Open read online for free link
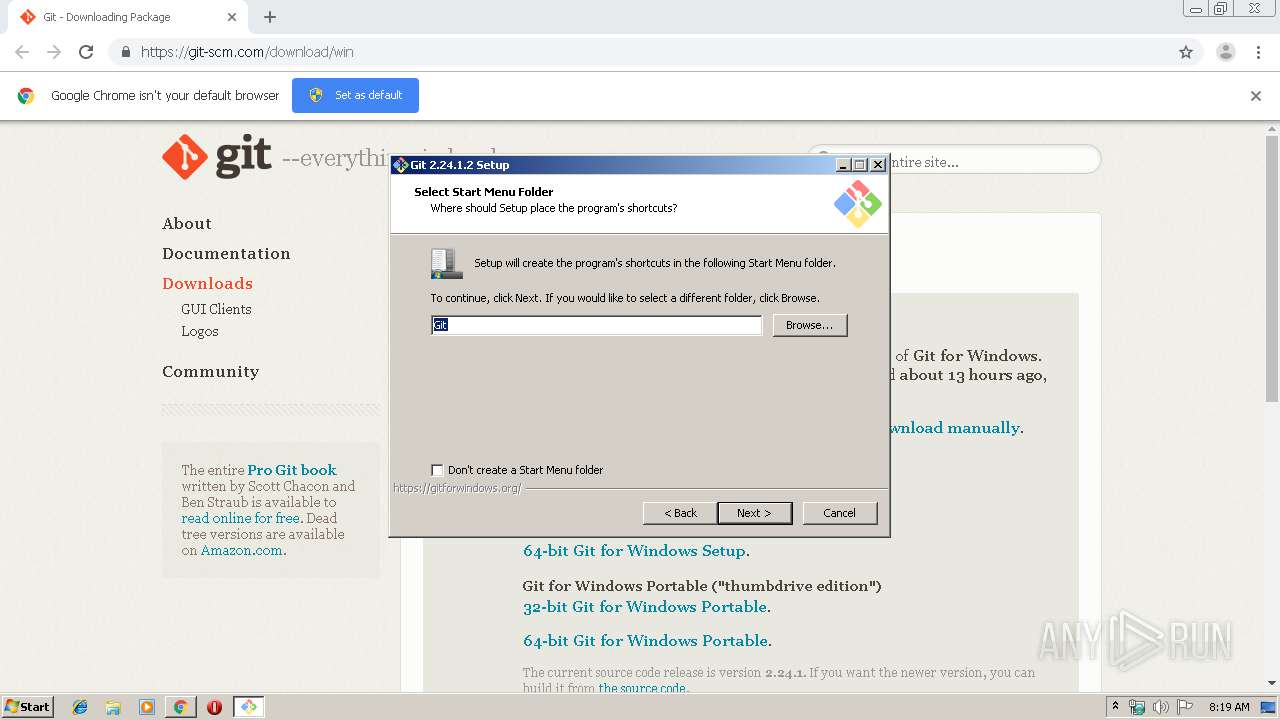Viewport: 1280px width, 720px height. (x=241, y=518)
